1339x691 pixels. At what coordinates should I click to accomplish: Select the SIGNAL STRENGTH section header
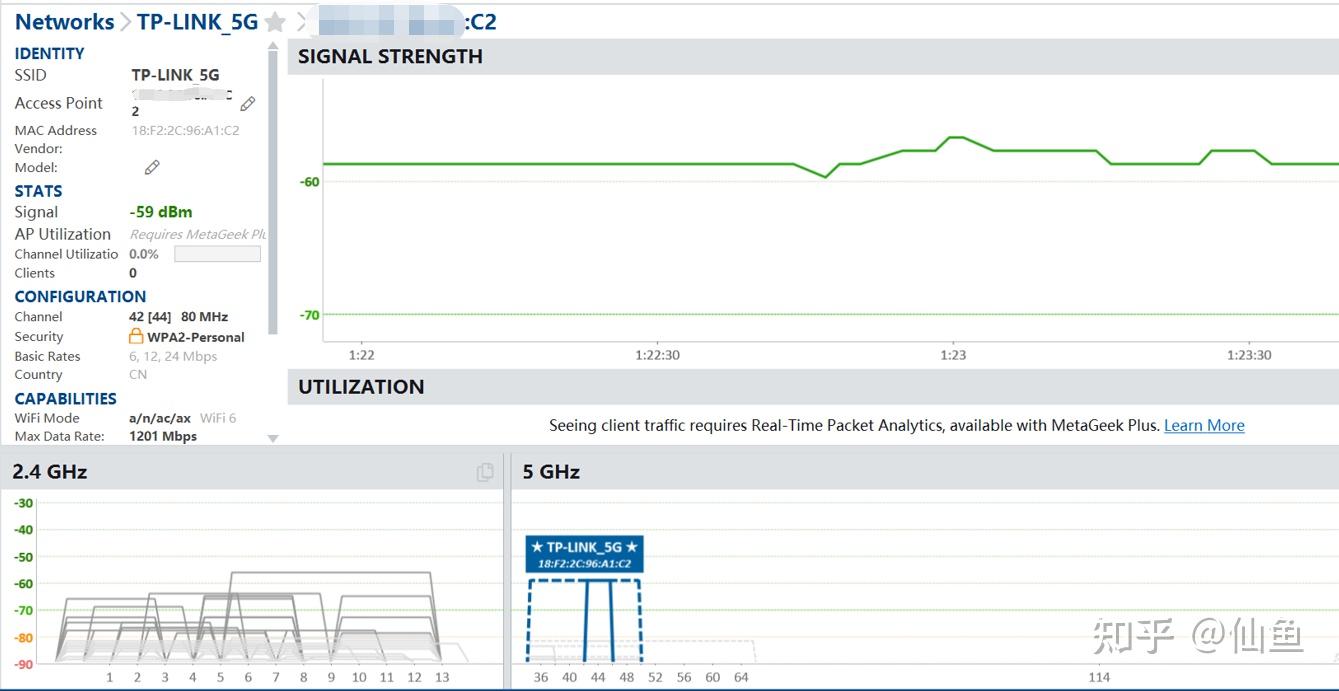[813, 57]
